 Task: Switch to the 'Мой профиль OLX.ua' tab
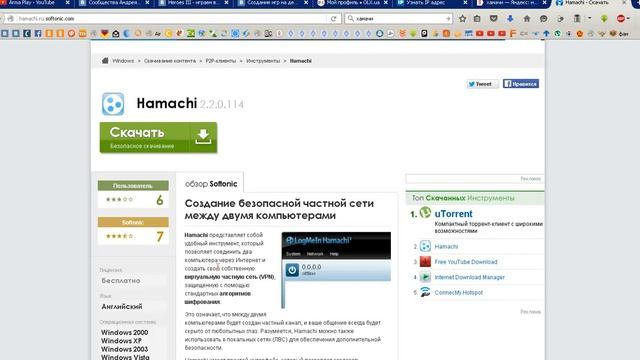click(x=352, y=3)
